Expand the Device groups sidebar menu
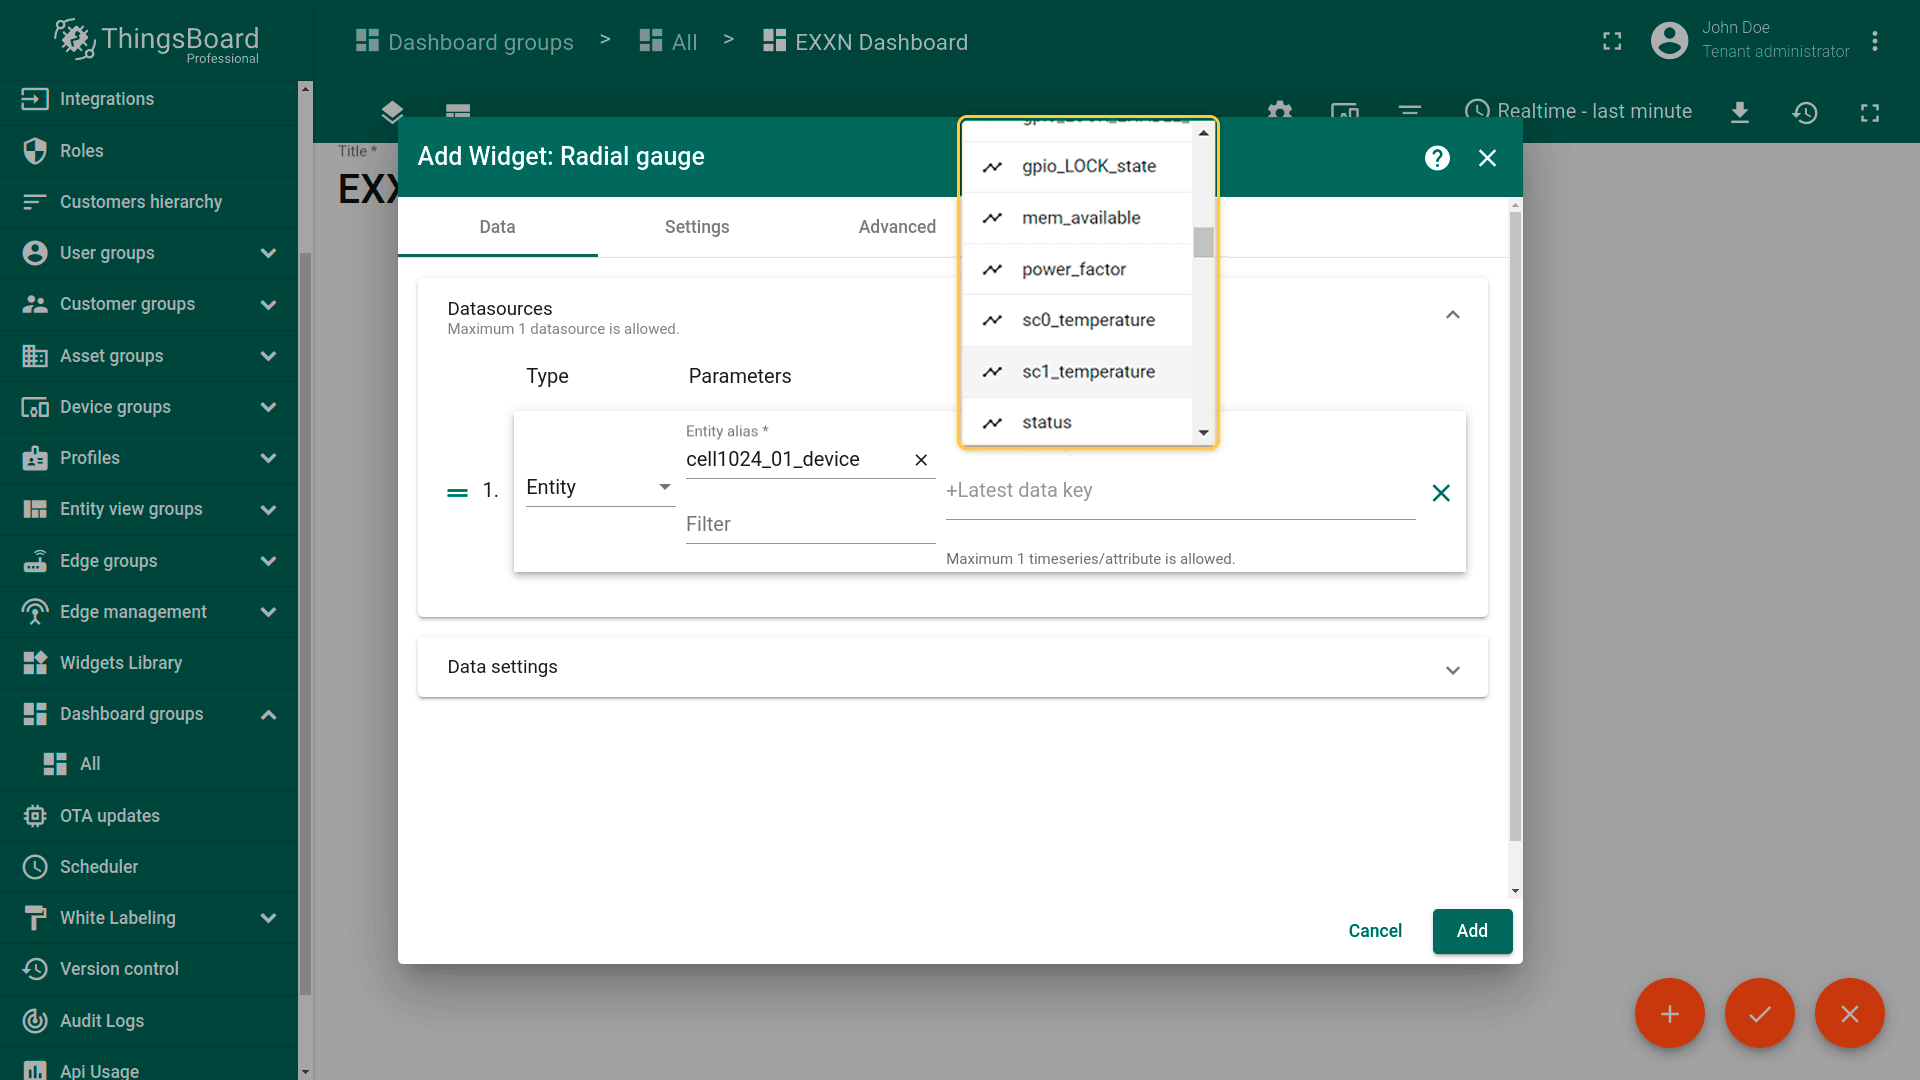 tap(268, 407)
